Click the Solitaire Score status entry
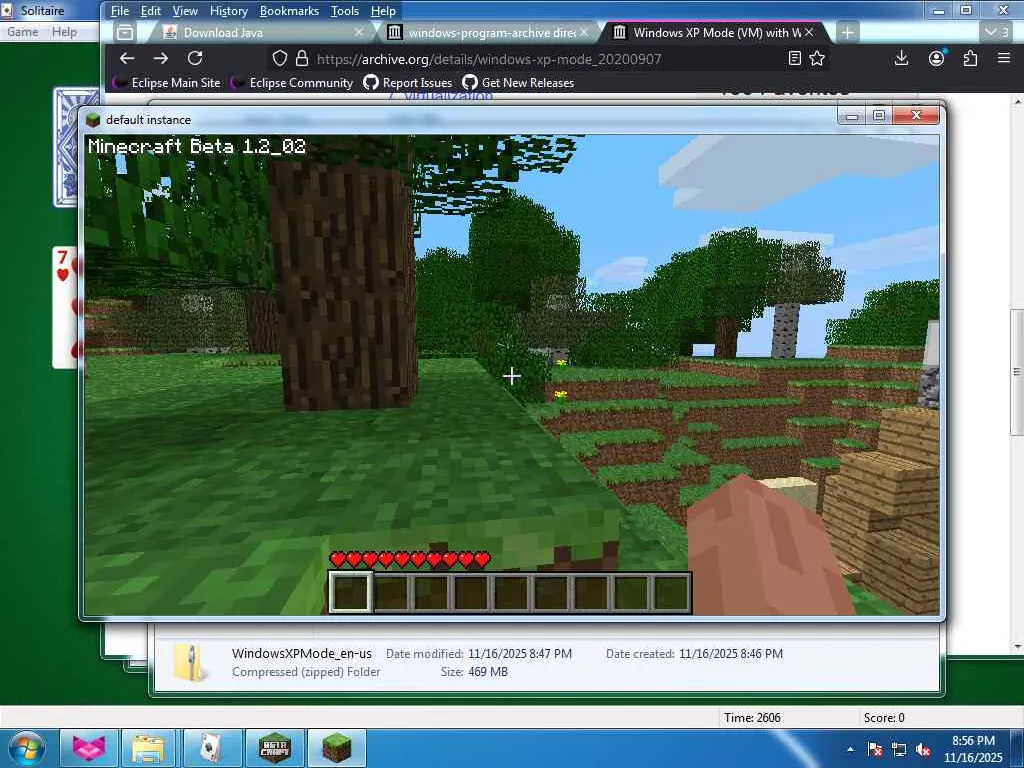1024x768 pixels. (x=884, y=718)
